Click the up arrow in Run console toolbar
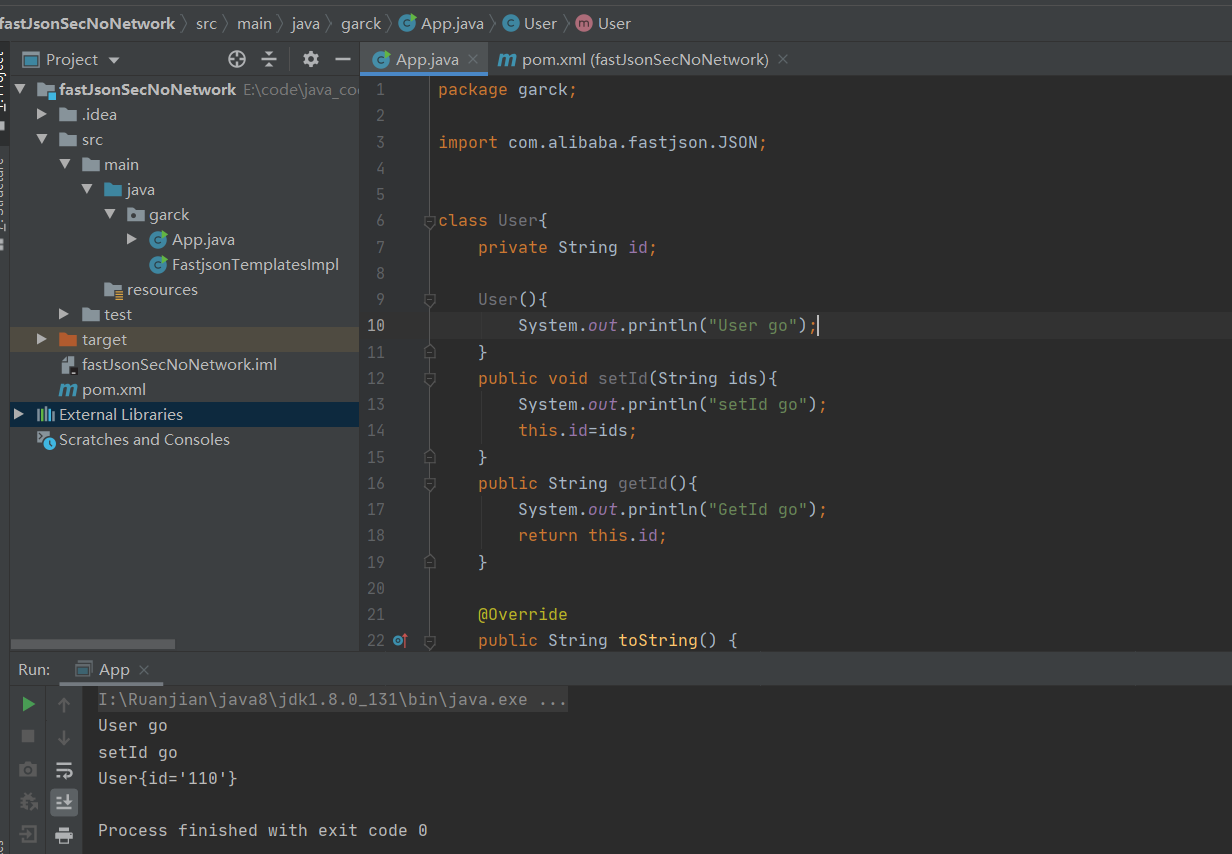 tap(64, 705)
